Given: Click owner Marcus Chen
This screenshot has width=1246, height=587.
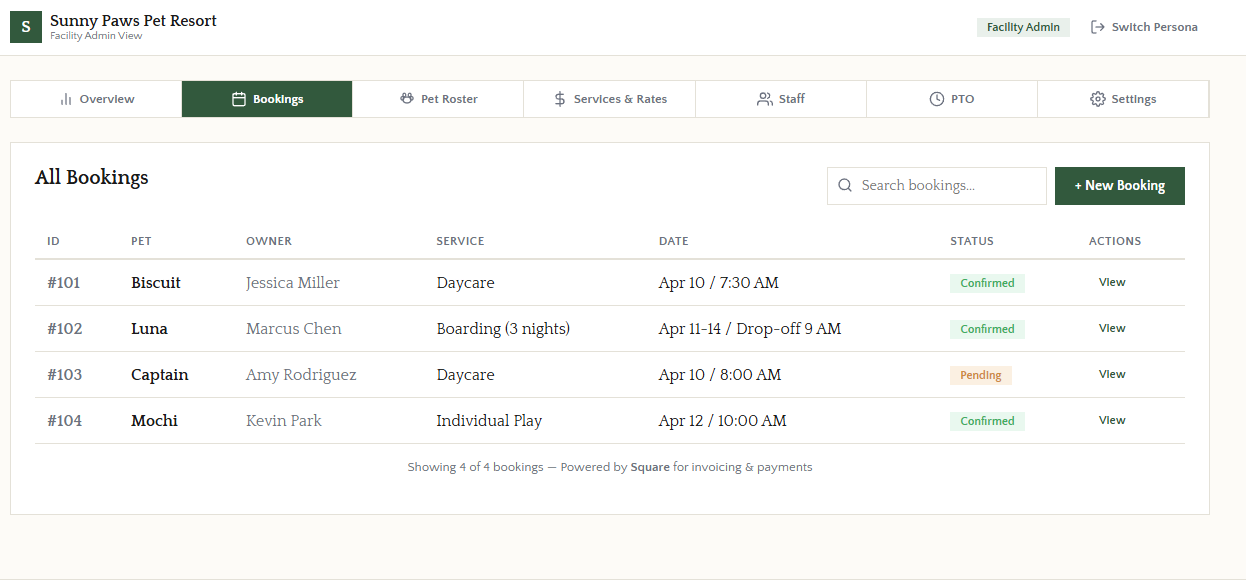Looking at the screenshot, I should pos(294,329).
